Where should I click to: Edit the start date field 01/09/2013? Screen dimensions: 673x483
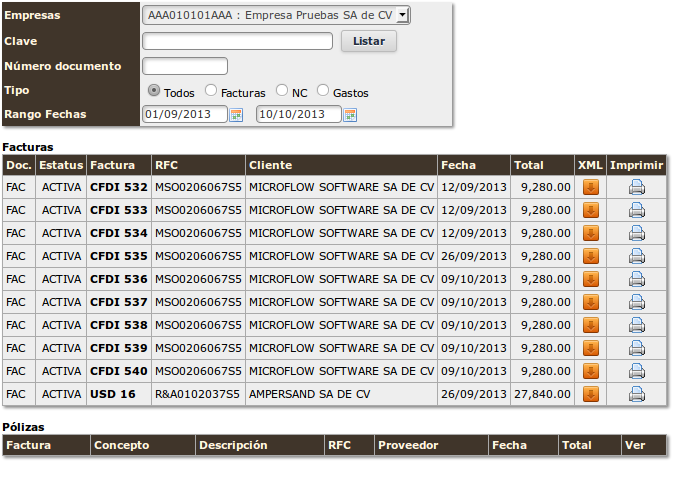pyautogui.click(x=185, y=114)
